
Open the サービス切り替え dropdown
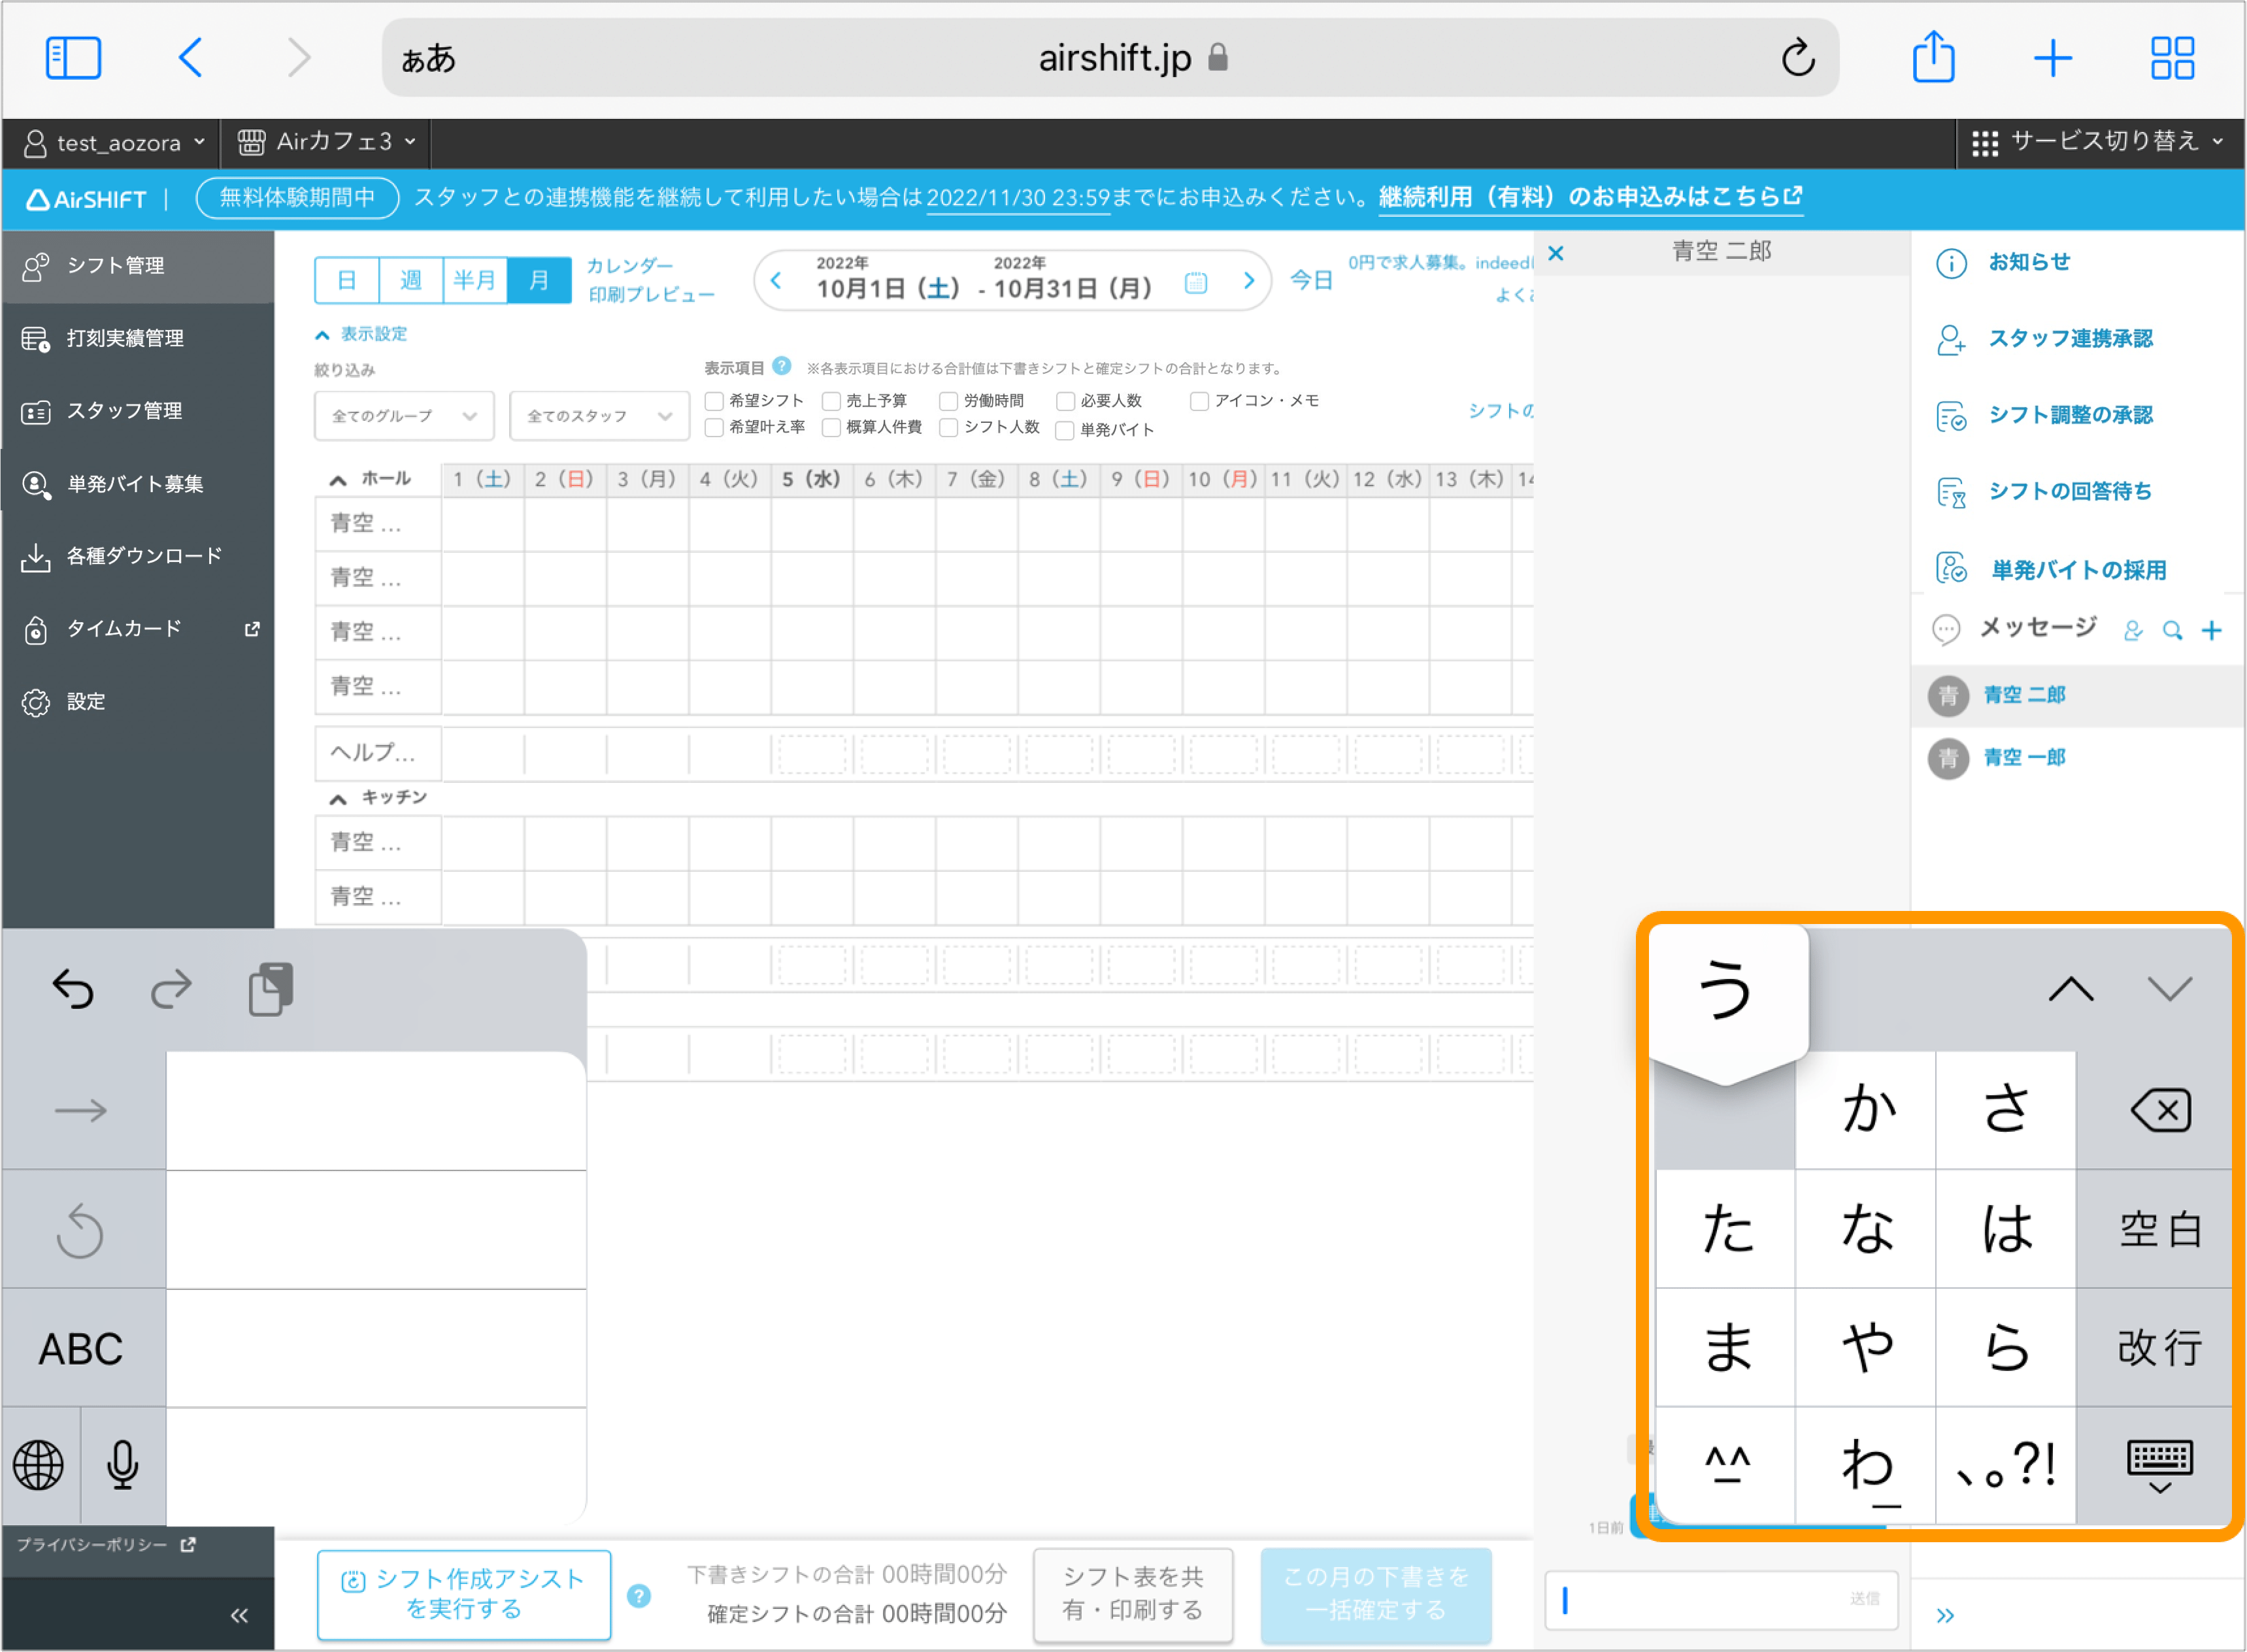pos(2097,142)
